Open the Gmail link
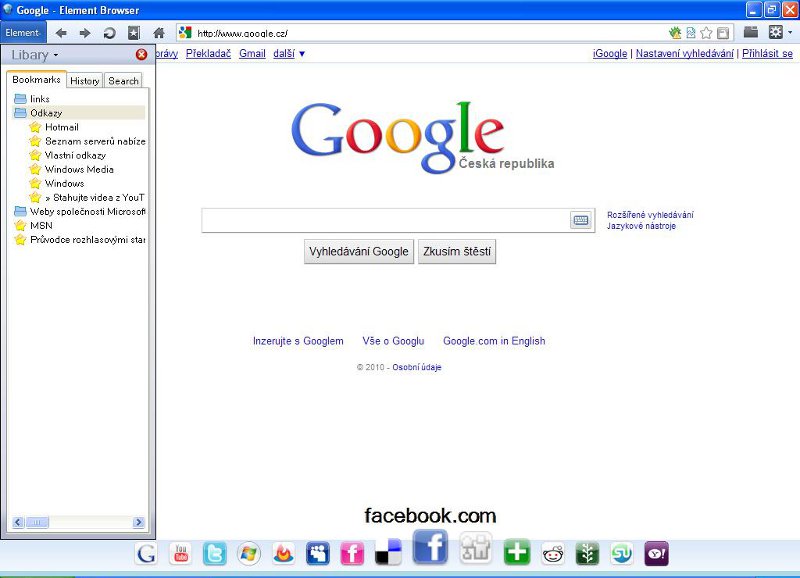 point(252,54)
